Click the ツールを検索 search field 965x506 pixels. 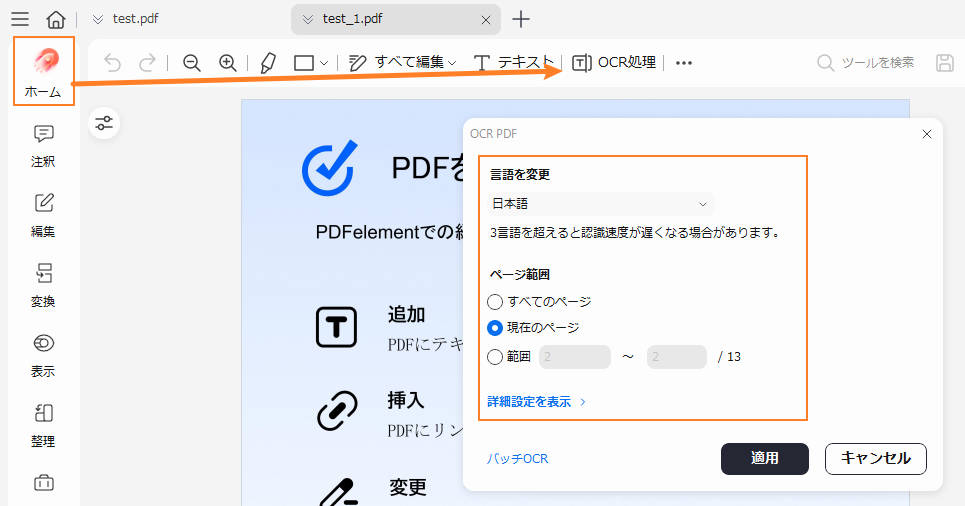tap(866, 63)
